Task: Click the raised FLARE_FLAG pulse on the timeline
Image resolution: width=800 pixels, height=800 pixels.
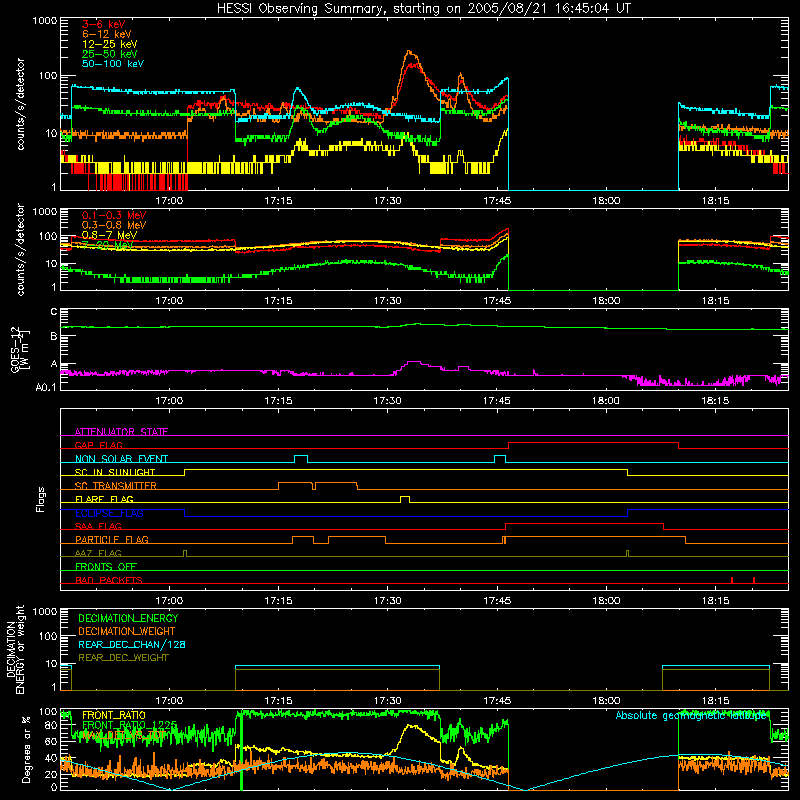Action: click(405, 499)
